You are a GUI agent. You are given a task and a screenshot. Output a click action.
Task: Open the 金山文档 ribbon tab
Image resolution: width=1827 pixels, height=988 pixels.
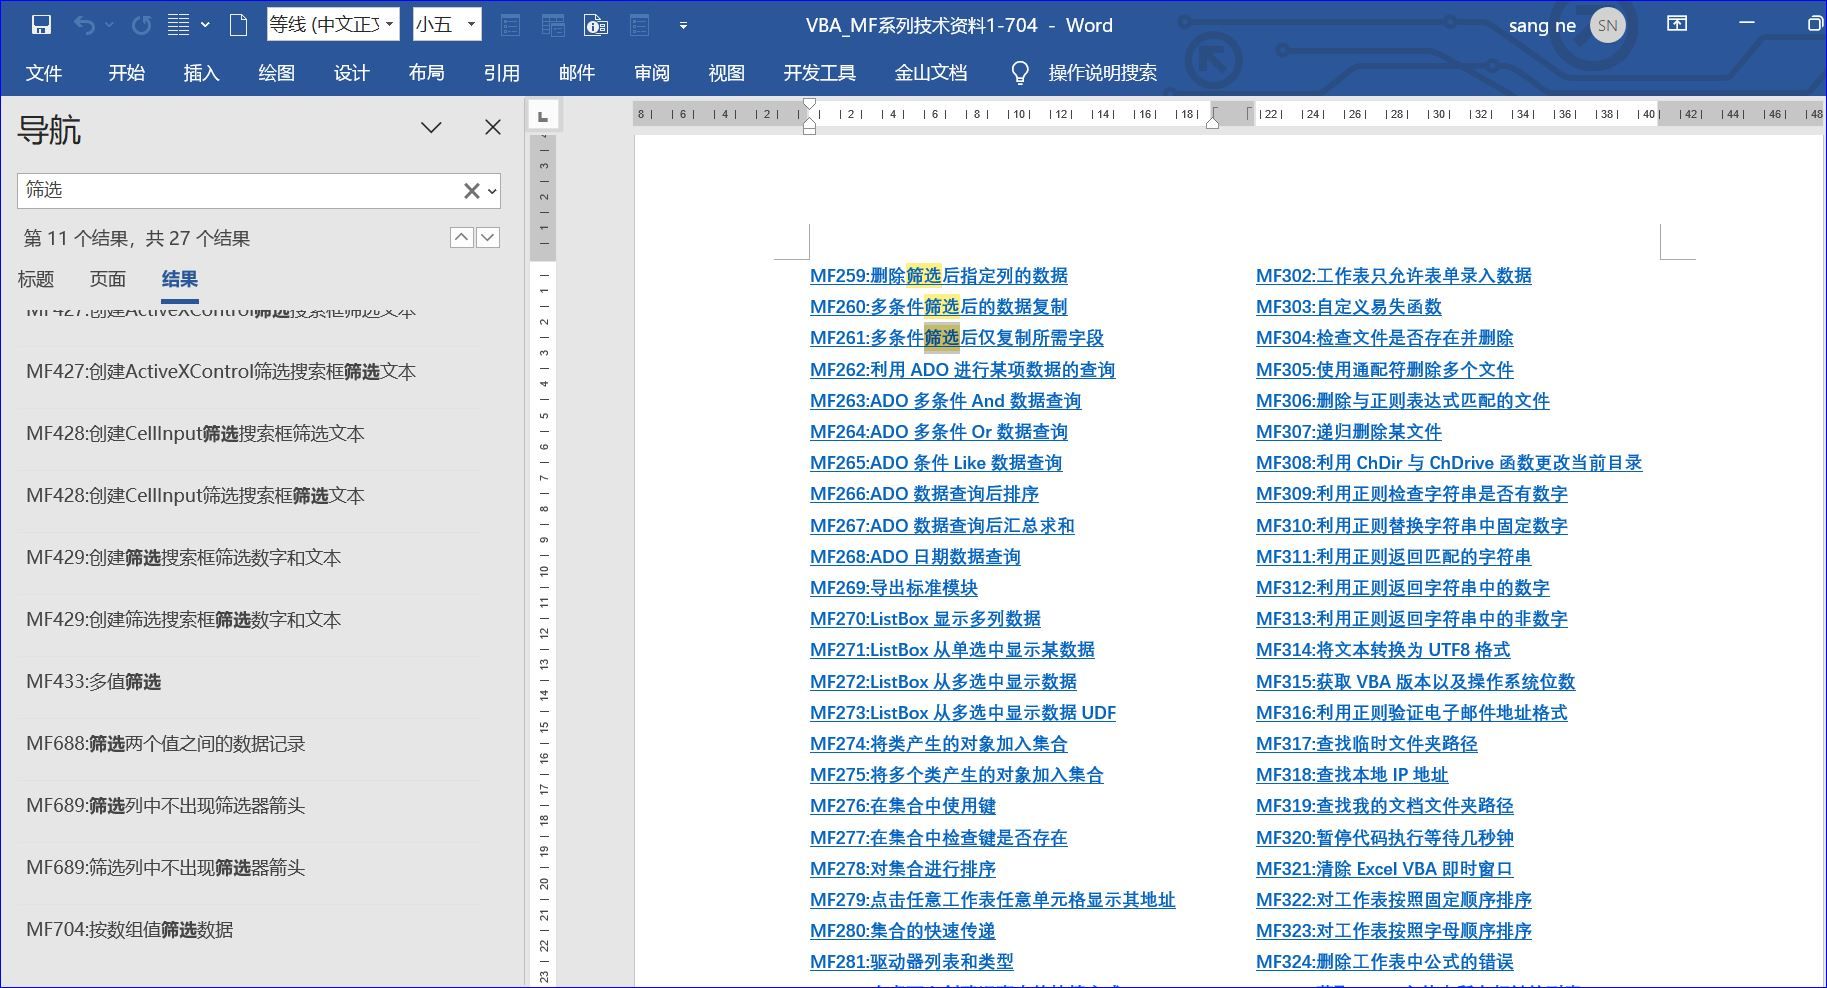click(930, 73)
